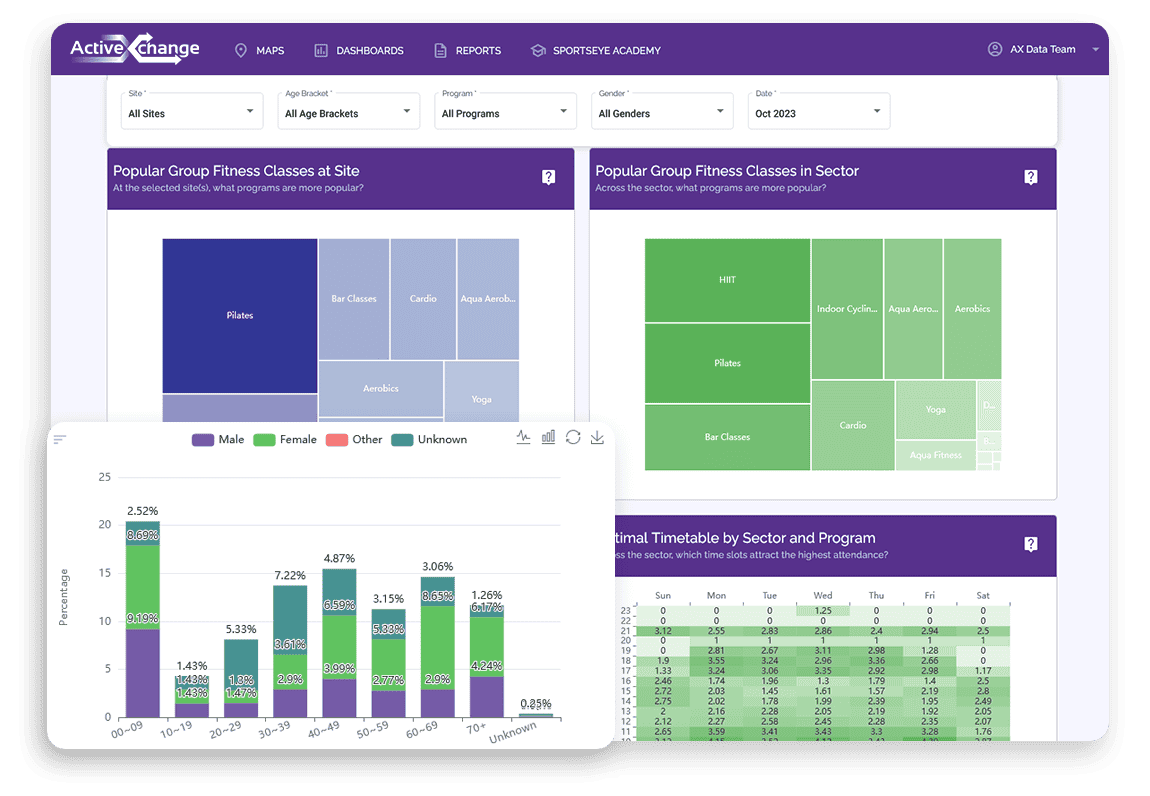This screenshot has height=796, width=1150.
Task: Open help for Popular Classes in Sector
Action: pyautogui.click(x=1030, y=177)
